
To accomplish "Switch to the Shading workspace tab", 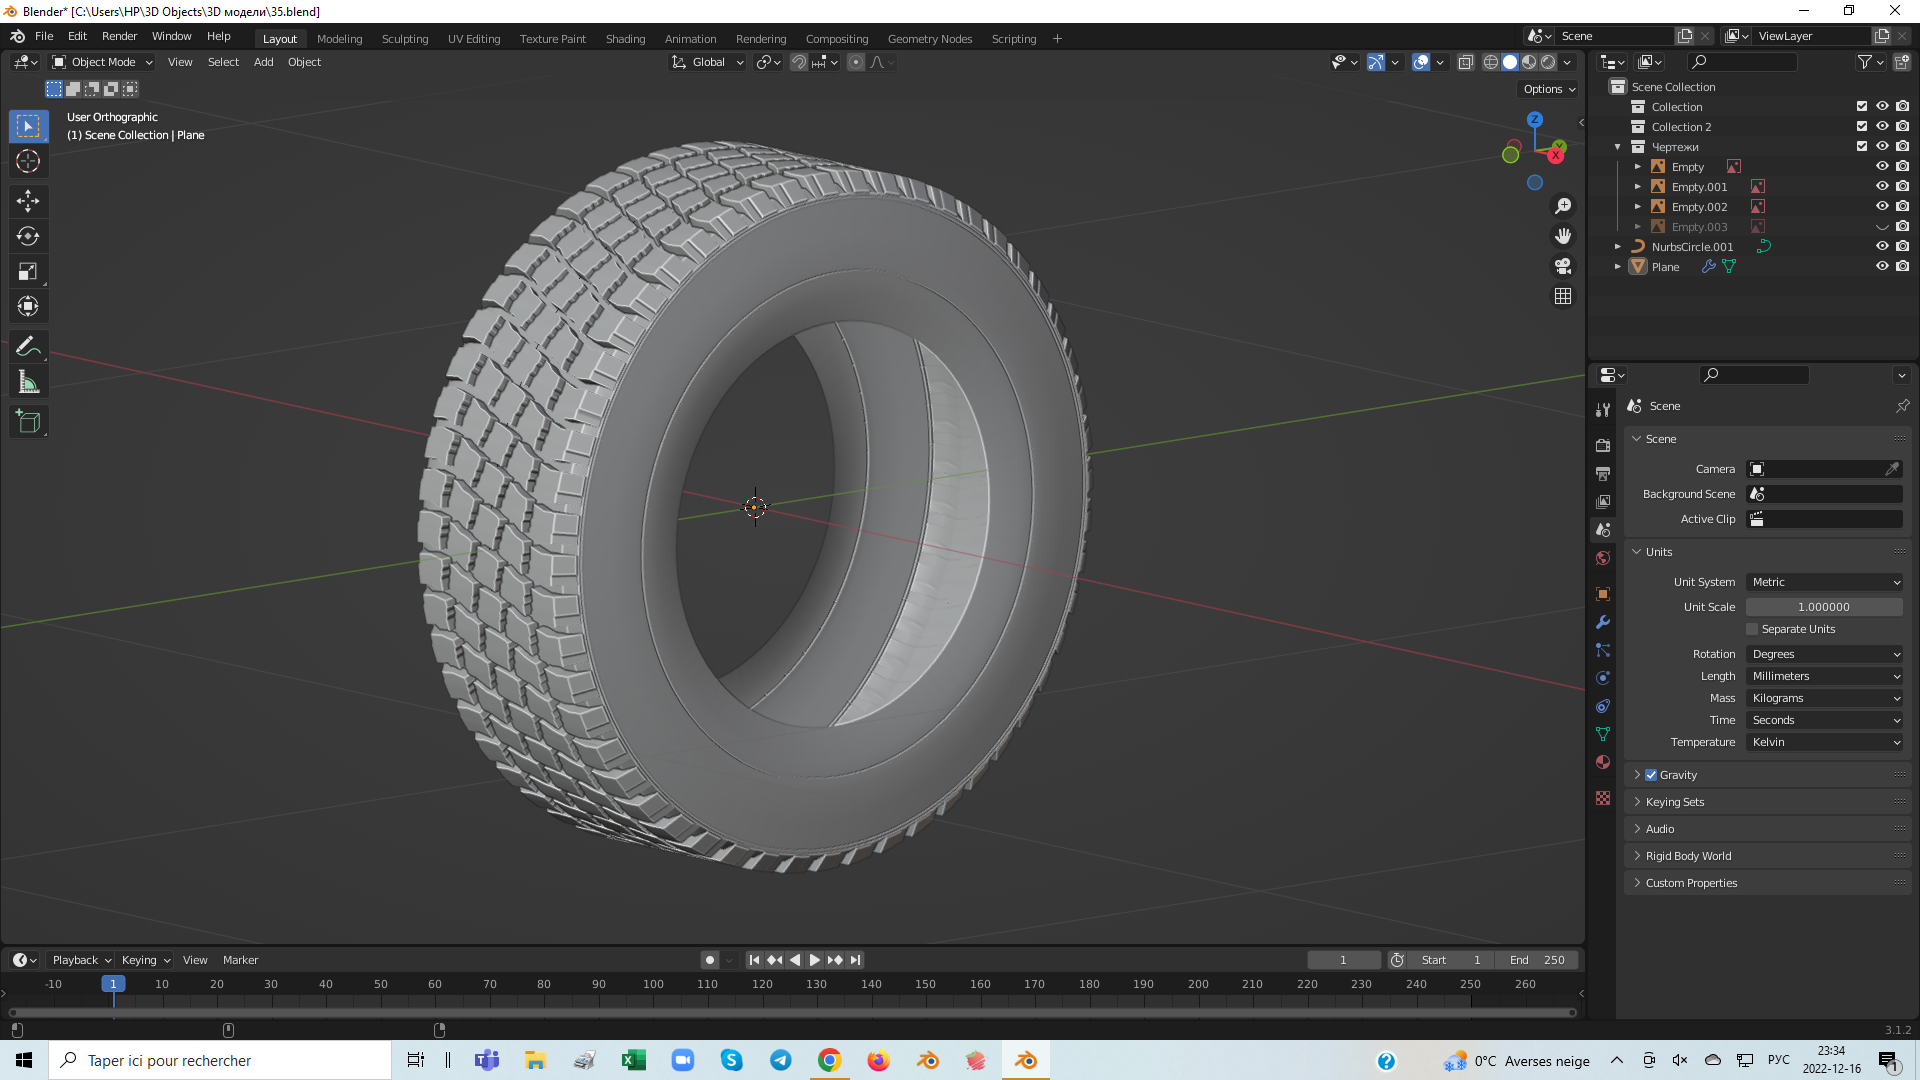I will [625, 39].
